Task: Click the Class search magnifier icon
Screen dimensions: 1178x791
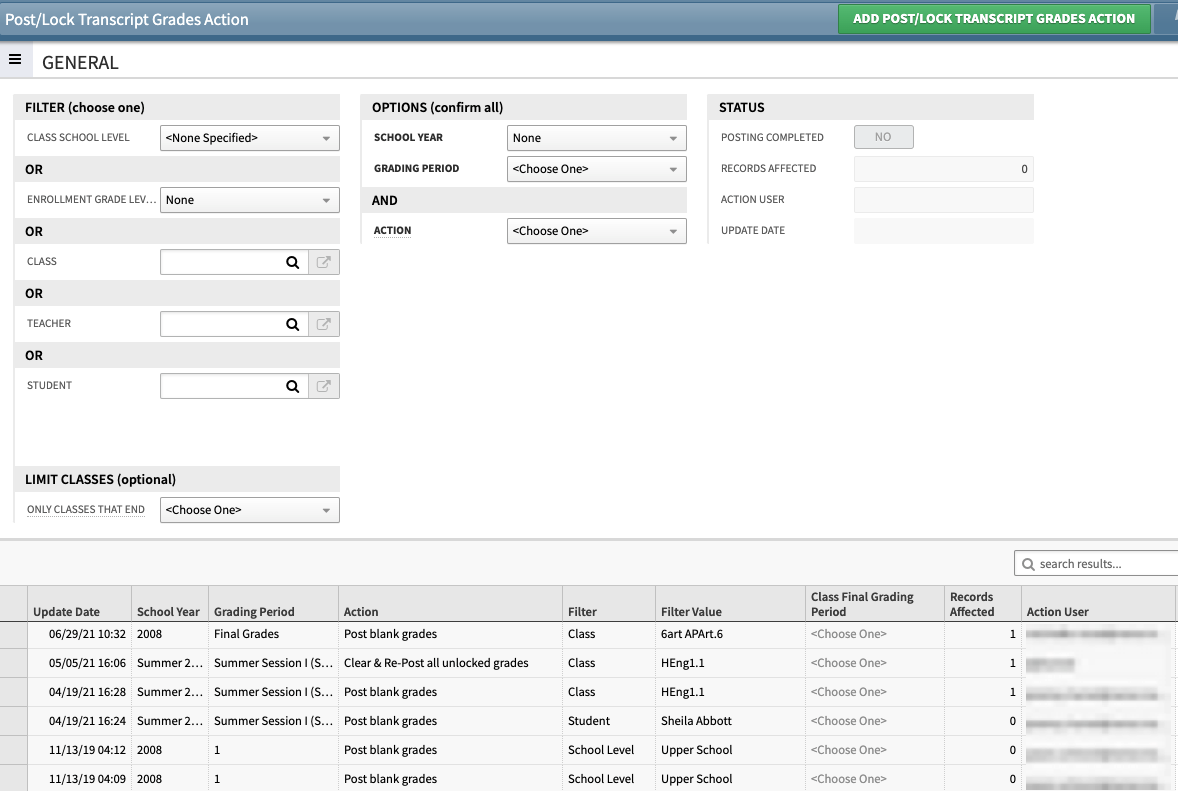Action: point(292,261)
